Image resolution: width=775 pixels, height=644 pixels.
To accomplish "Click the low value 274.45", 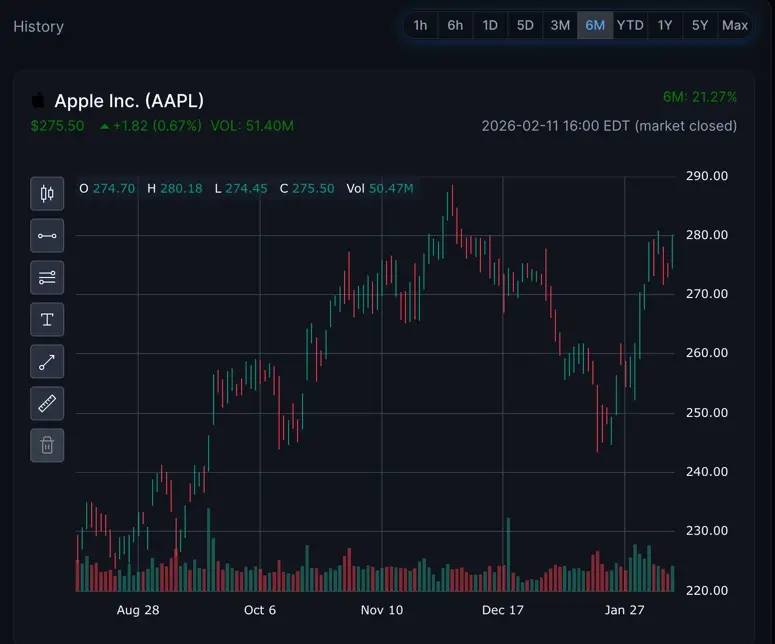I will point(246,188).
